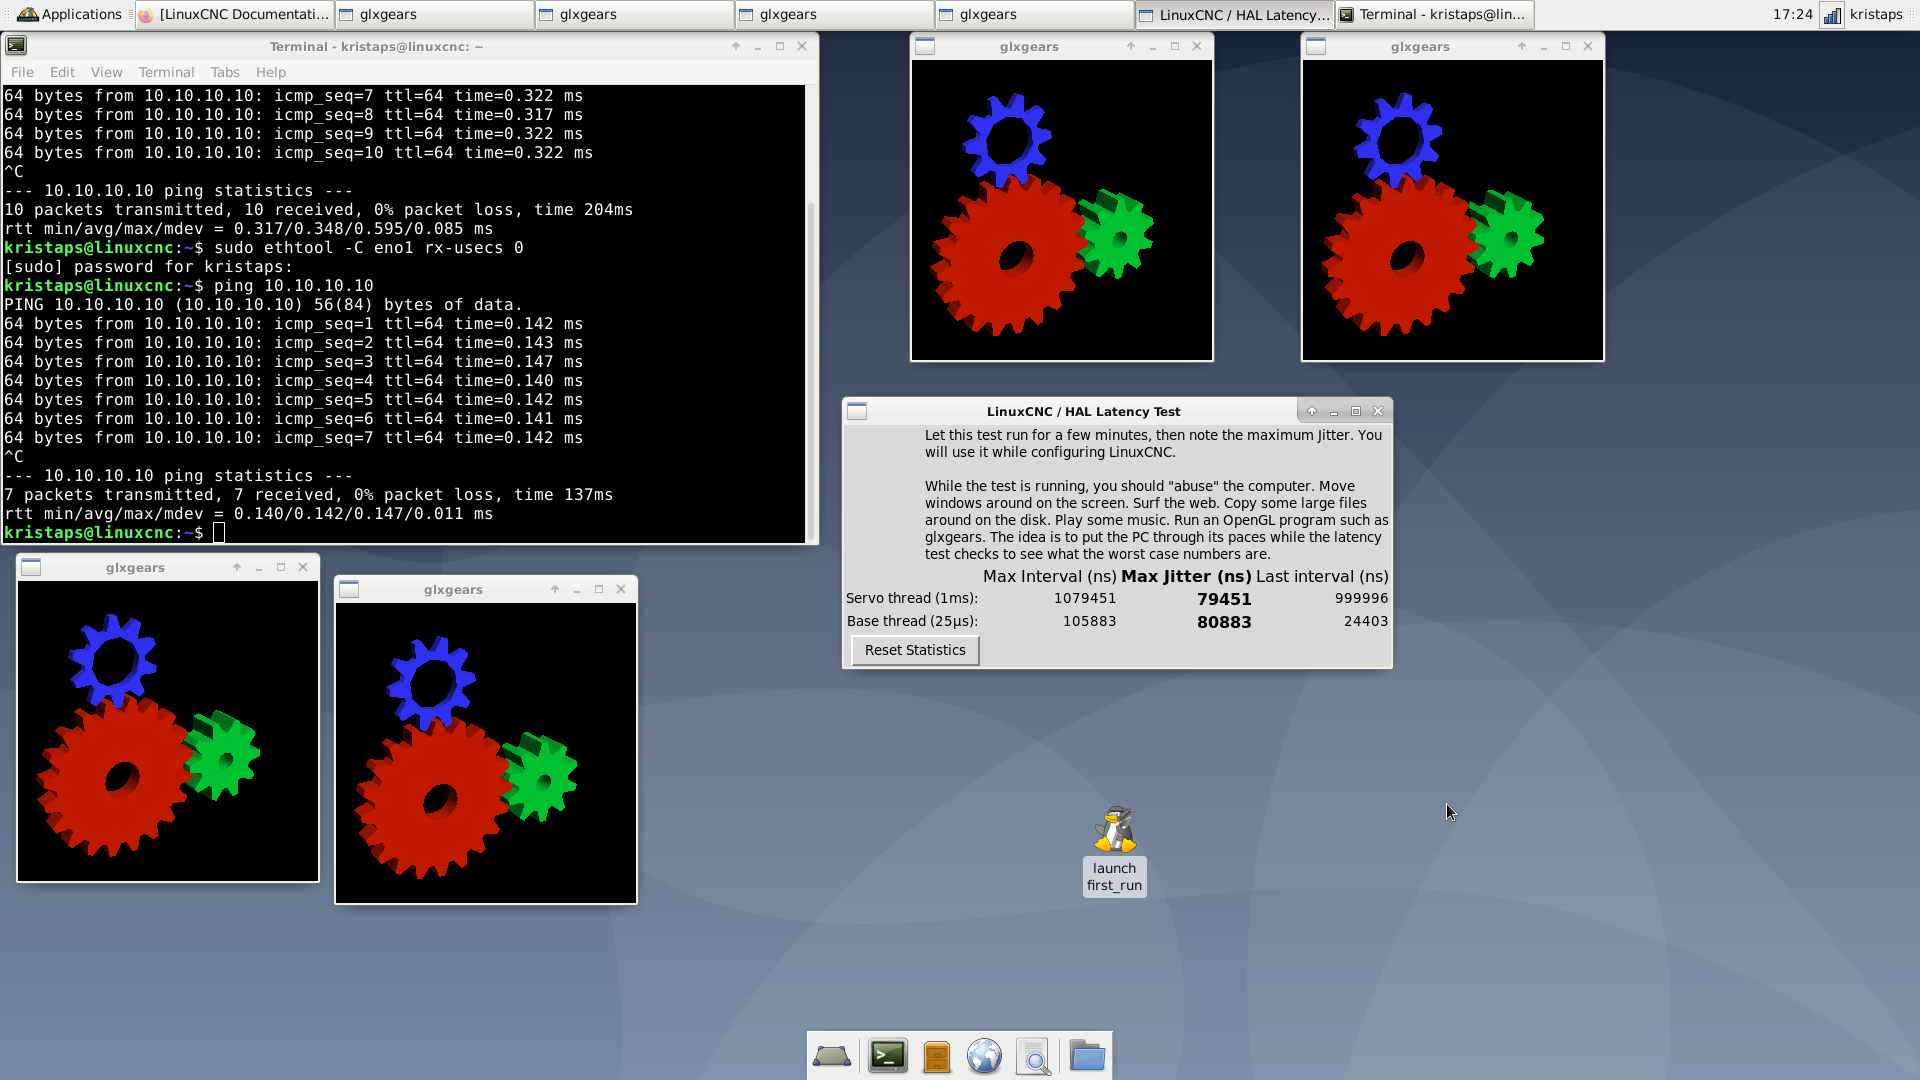The image size is (1920, 1080).
Task: Click the 'Base thread (25µs):' label
Action: tap(912, 621)
